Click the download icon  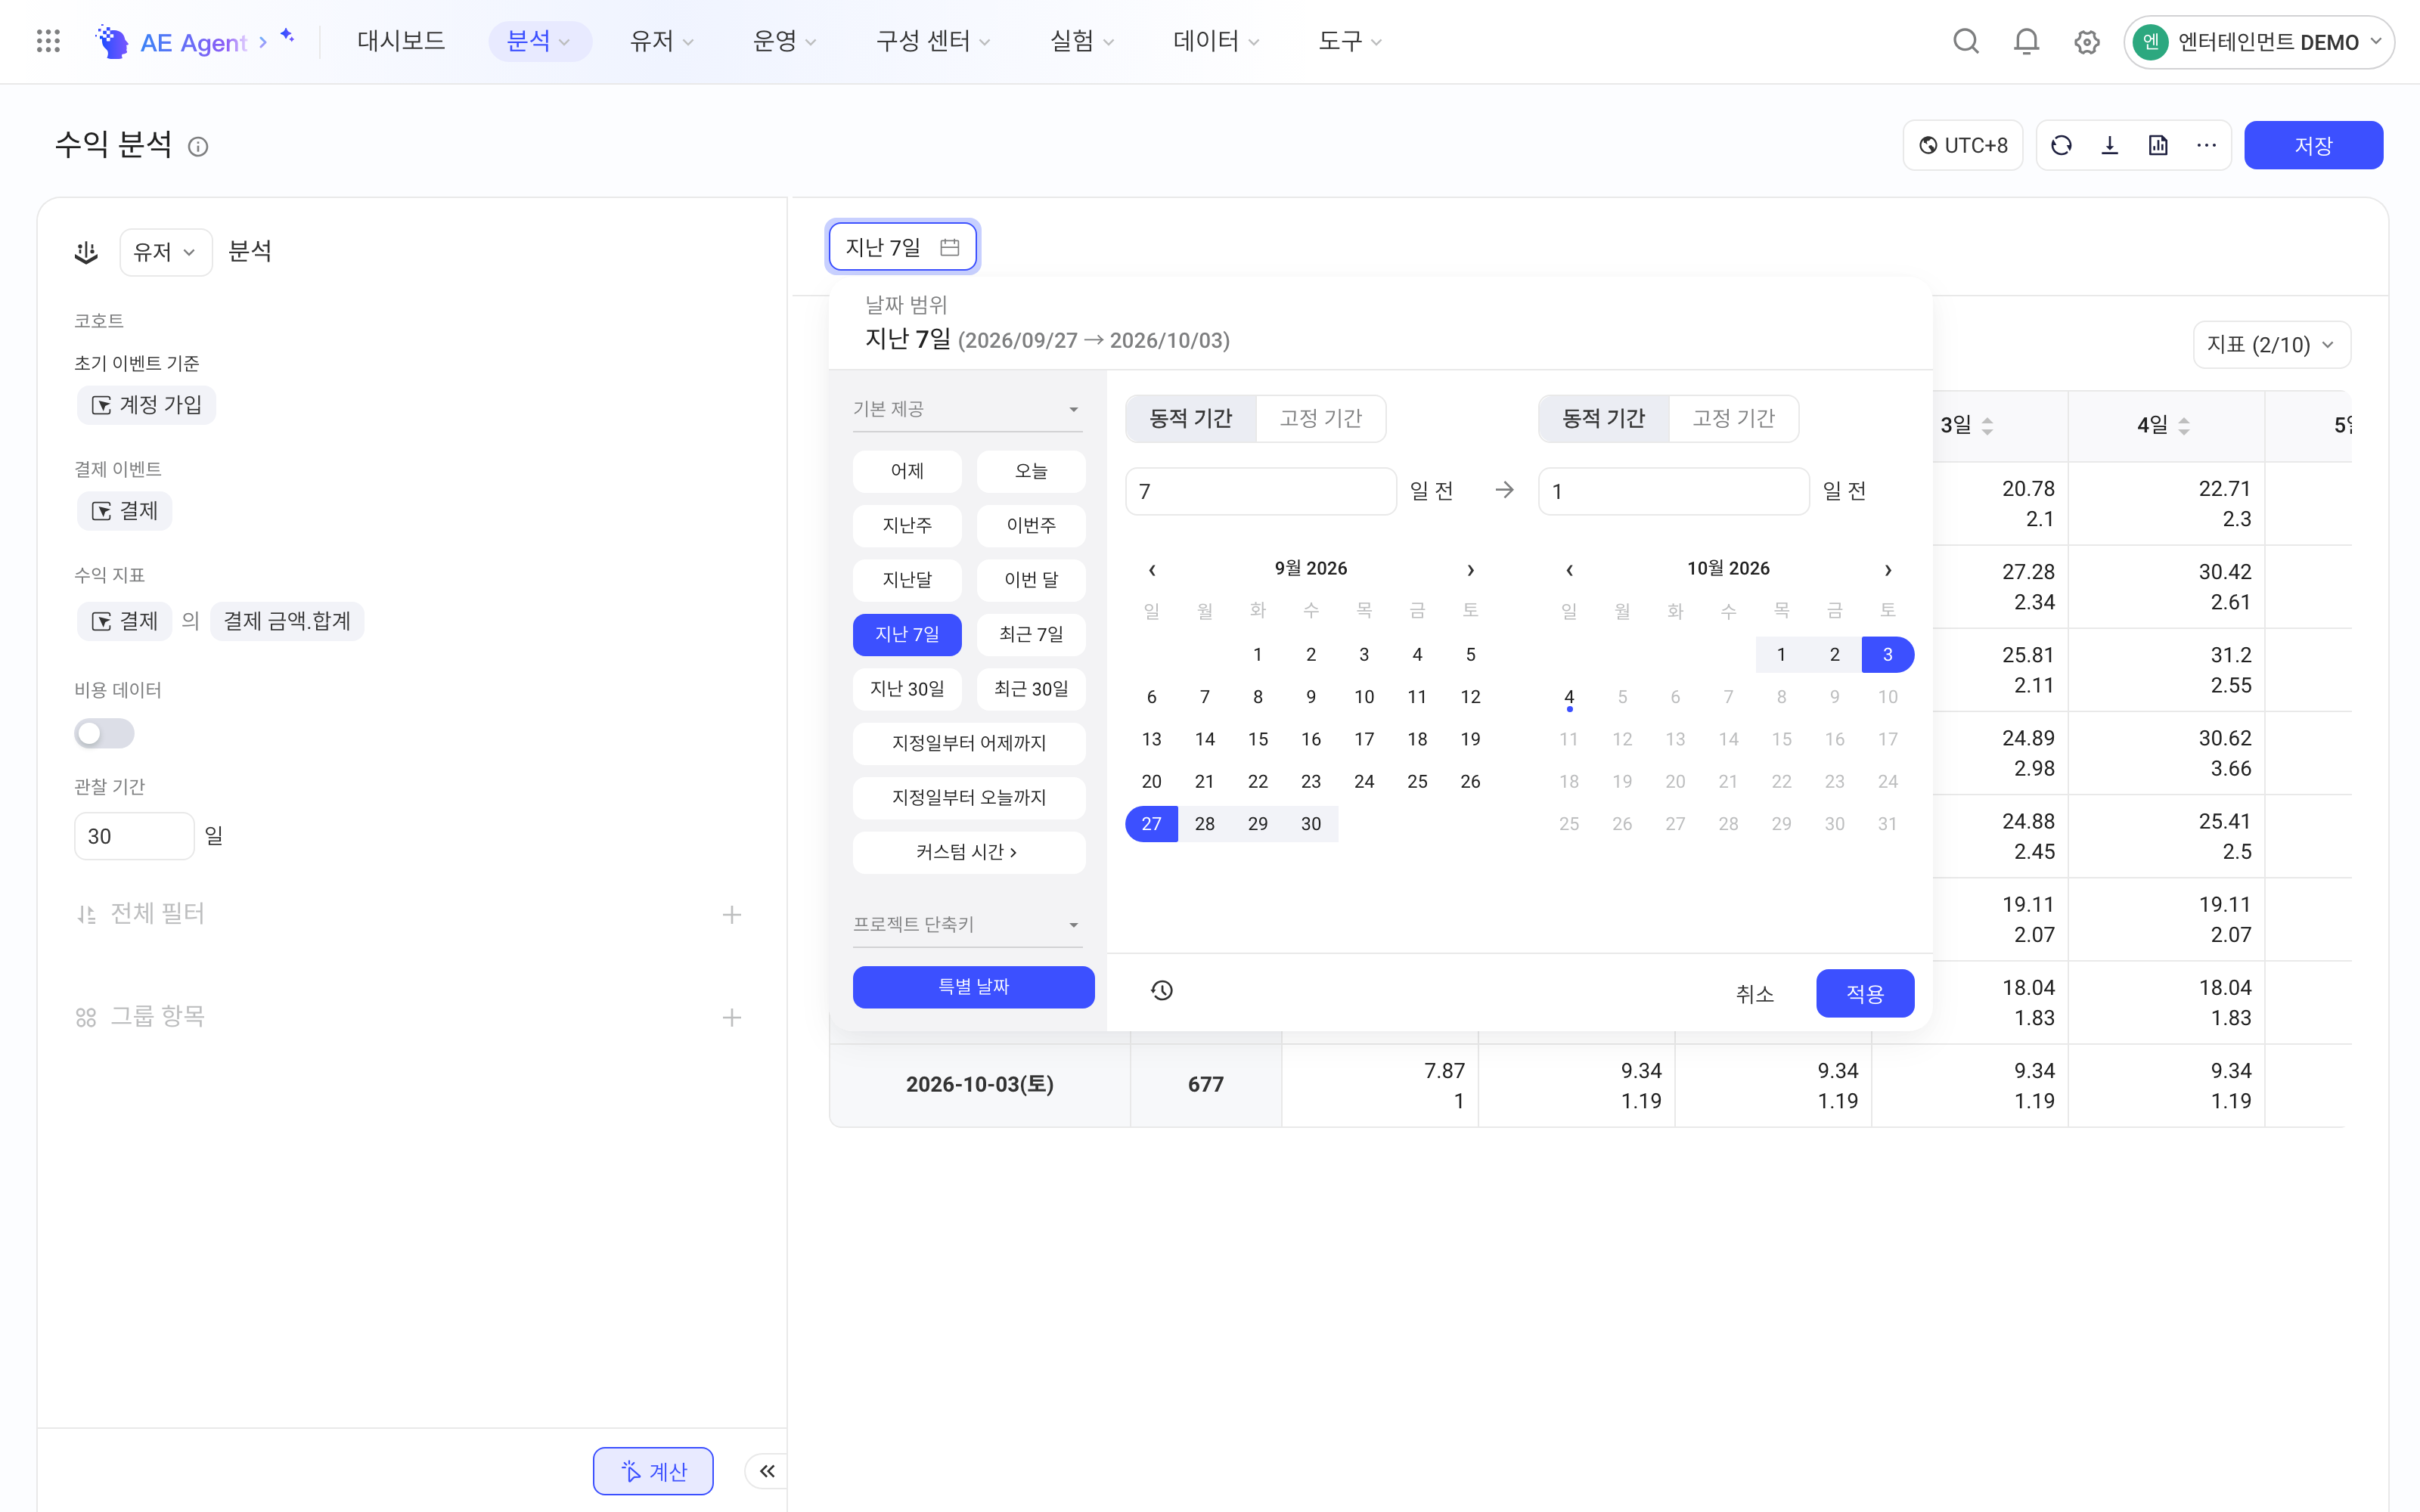tap(2110, 145)
